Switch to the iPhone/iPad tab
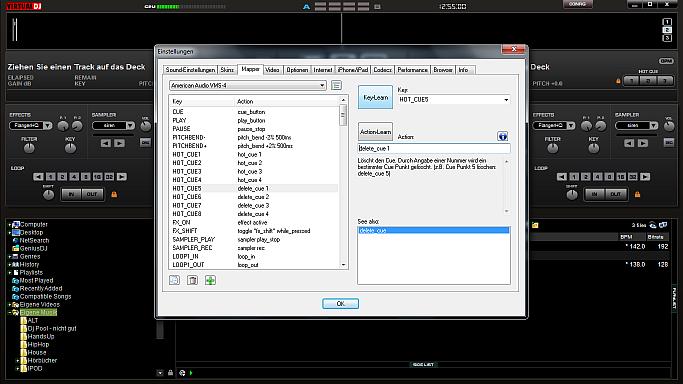Viewport: 683px width, 384px height. pos(353,70)
